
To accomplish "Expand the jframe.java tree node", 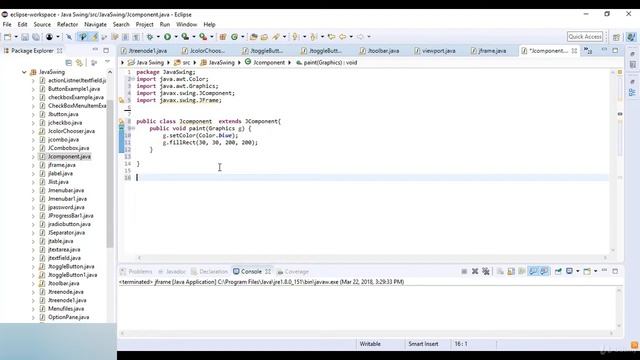I will pyautogui.click(x=33, y=165).
